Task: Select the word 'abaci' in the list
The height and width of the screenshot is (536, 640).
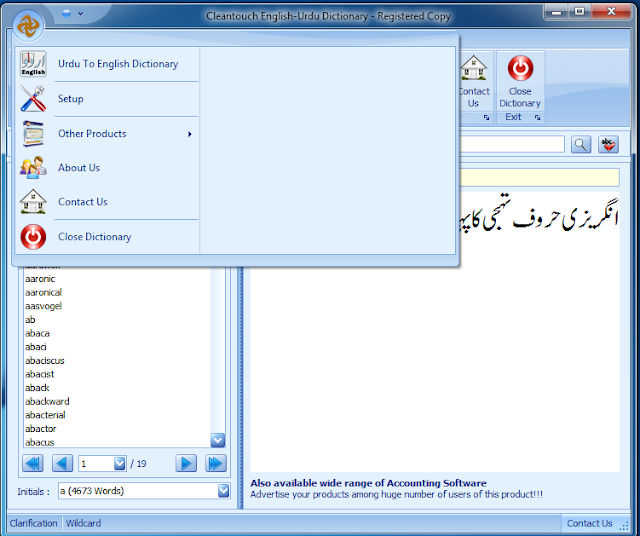Action: [36, 347]
